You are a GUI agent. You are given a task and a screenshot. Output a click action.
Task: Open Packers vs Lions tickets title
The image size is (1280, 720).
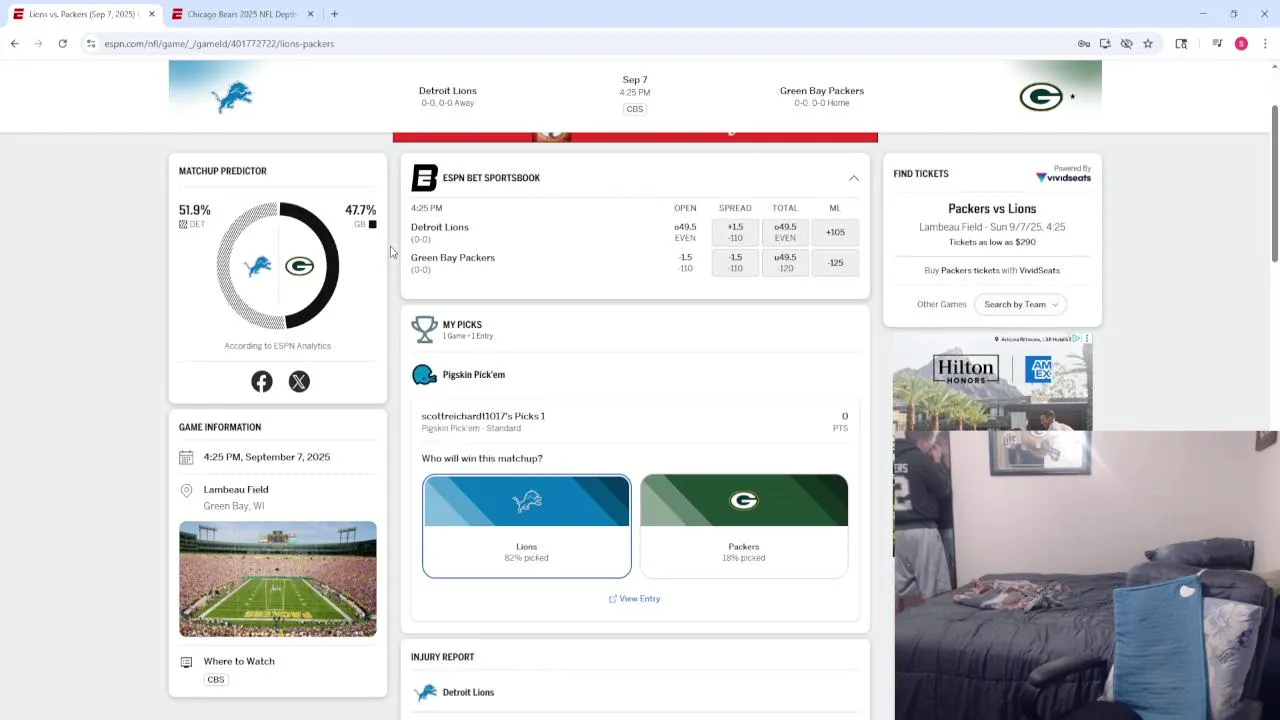click(x=992, y=208)
